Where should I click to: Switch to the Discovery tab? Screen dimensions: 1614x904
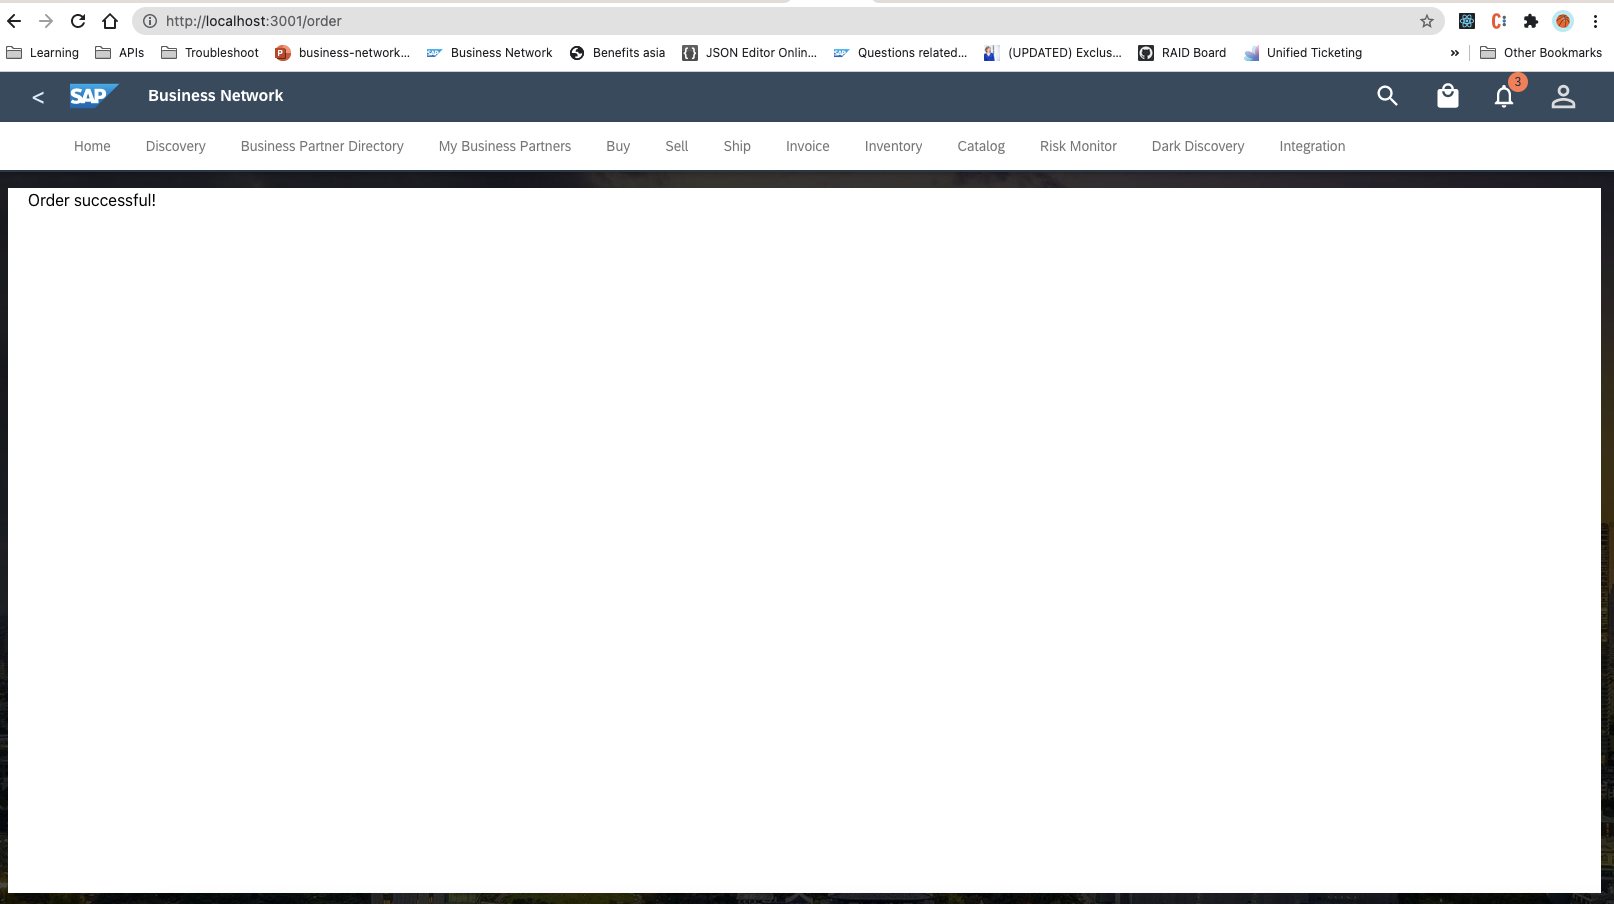(x=176, y=146)
